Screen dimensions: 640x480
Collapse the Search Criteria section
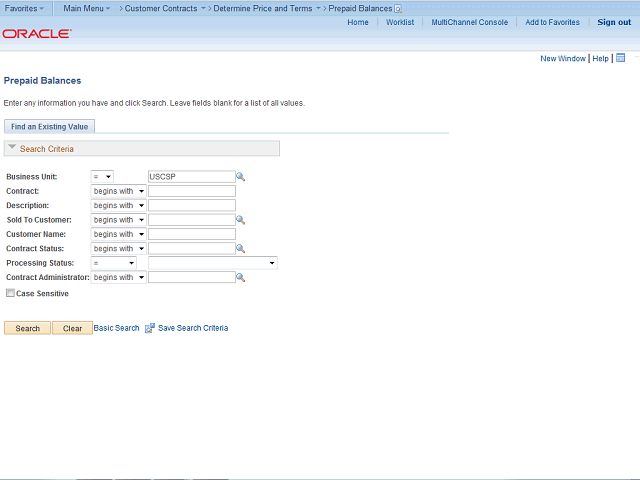point(12,147)
